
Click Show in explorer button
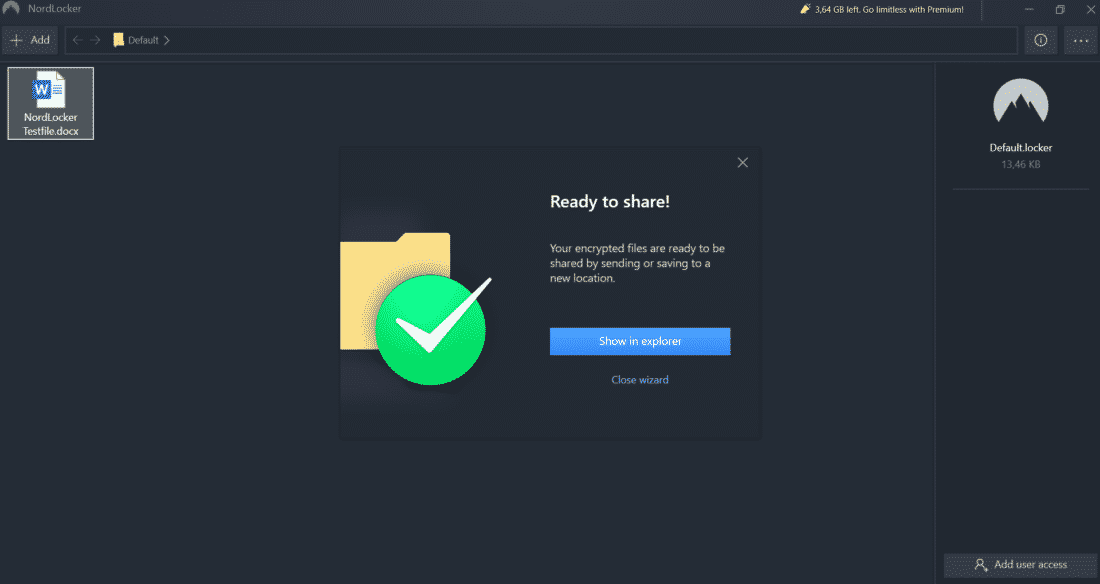coord(640,341)
